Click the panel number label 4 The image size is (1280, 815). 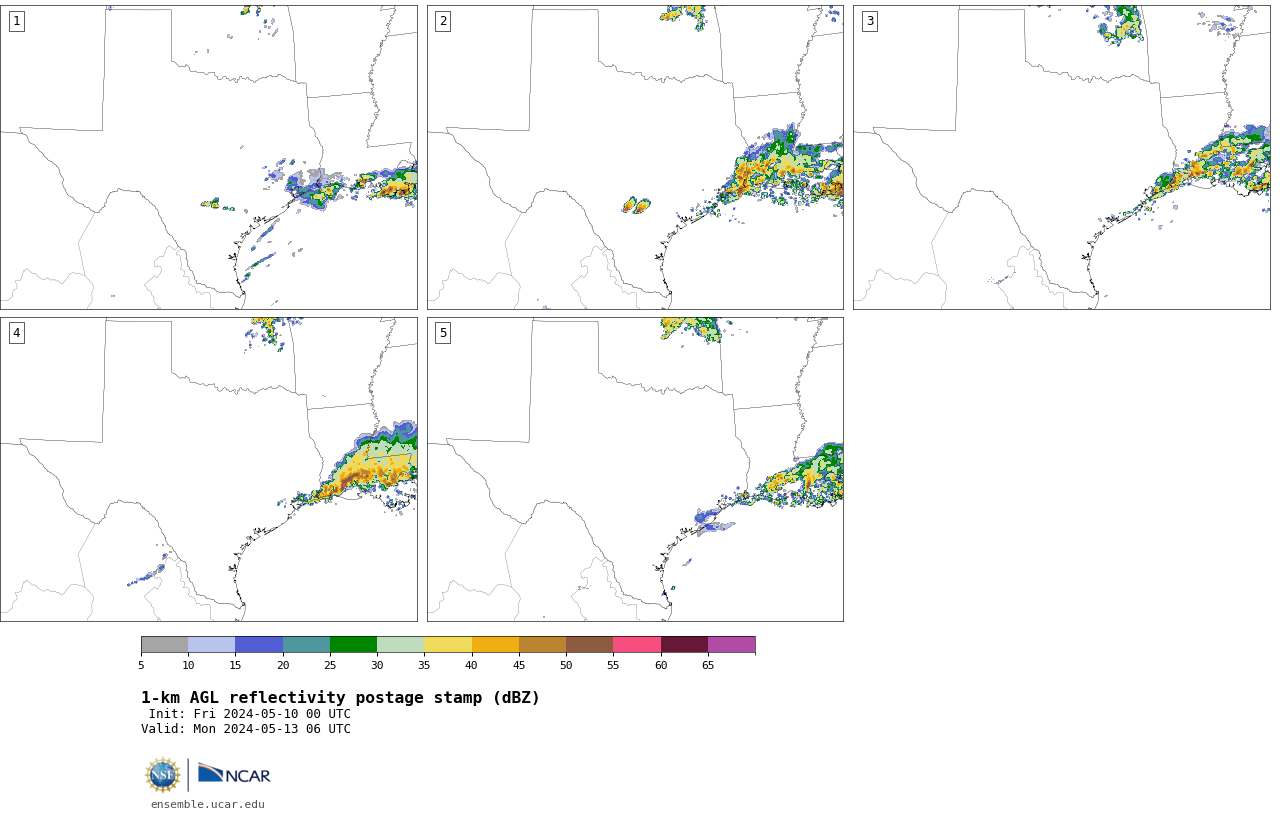click(16, 333)
